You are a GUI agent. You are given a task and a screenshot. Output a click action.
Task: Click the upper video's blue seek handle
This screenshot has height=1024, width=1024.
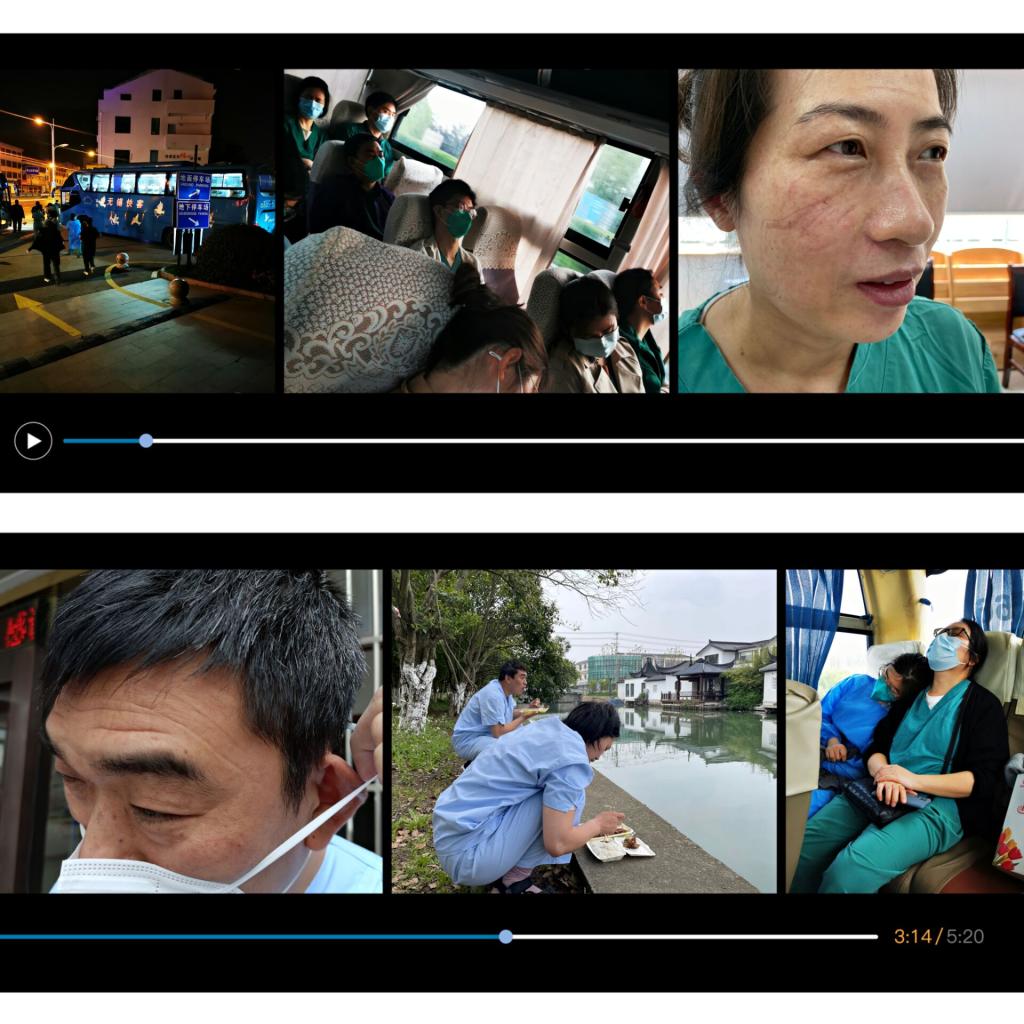coord(146,440)
